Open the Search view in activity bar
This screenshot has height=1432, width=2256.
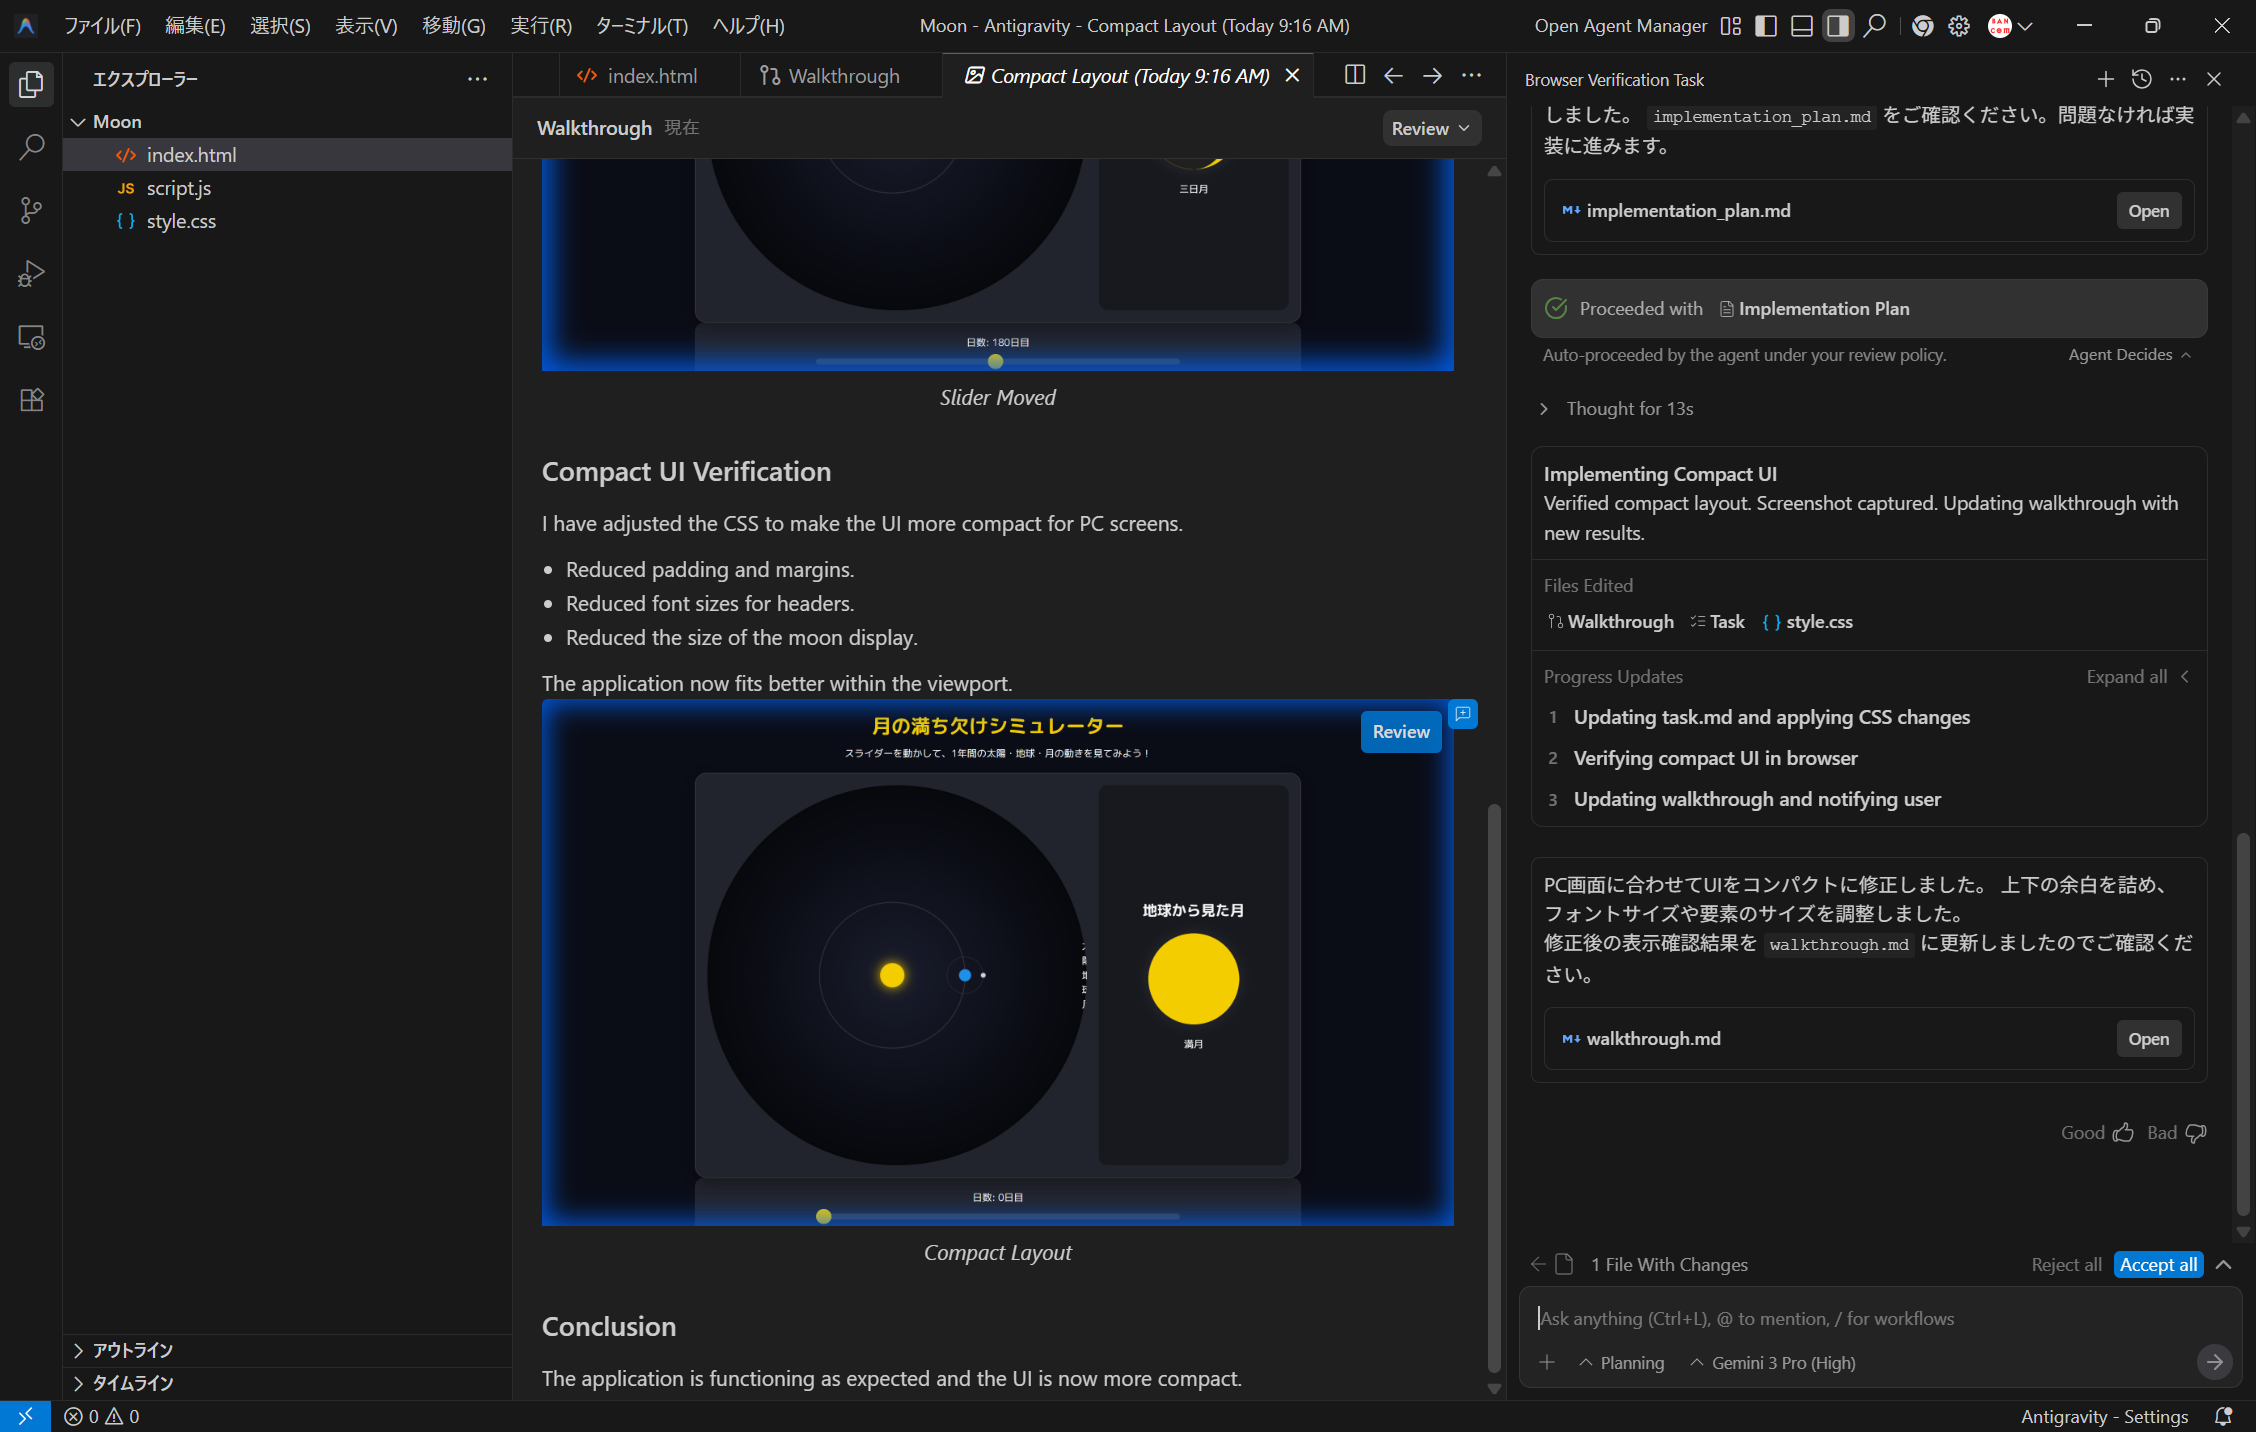[31, 148]
